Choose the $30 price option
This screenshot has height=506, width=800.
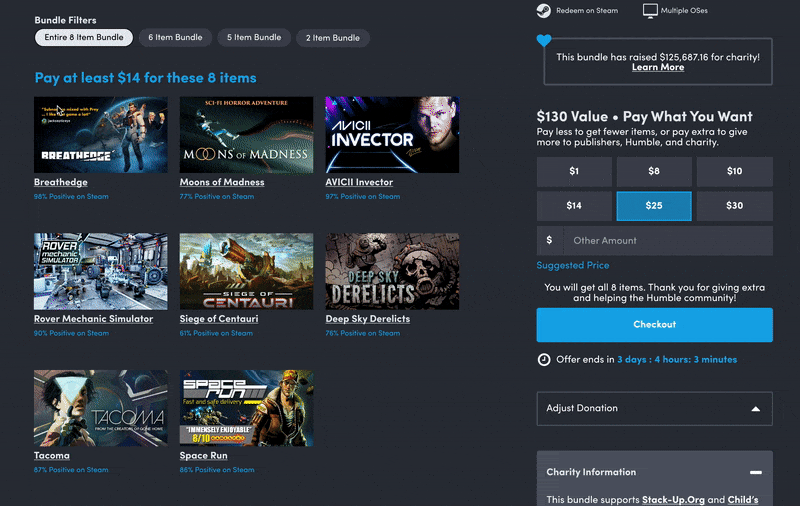(x=735, y=206)
